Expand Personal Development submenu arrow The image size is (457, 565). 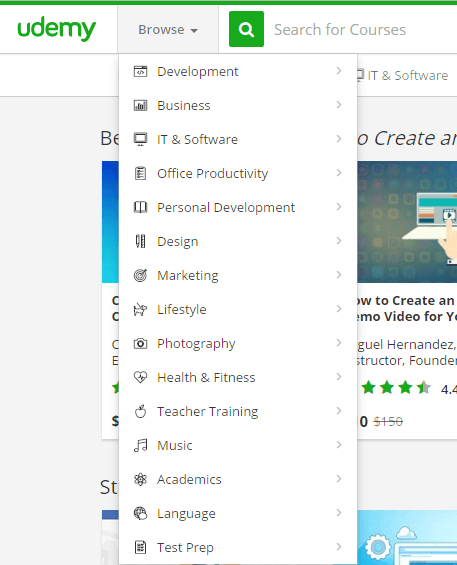[x=339, y=206]
